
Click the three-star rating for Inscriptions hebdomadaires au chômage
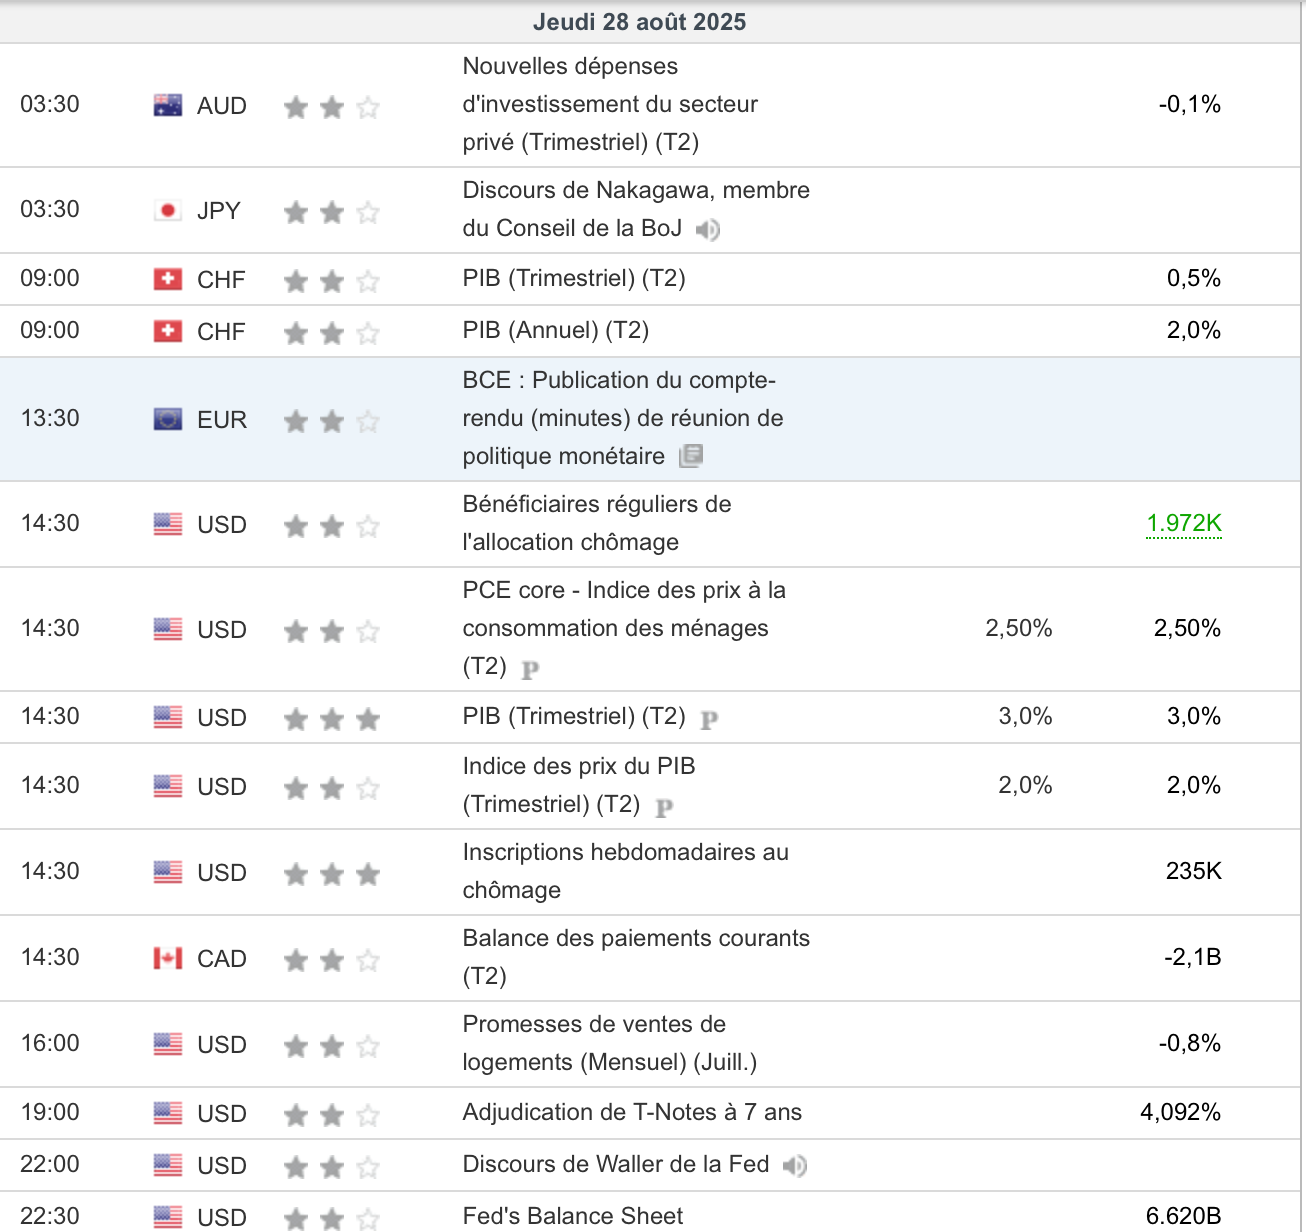click(x=332, y=874)
